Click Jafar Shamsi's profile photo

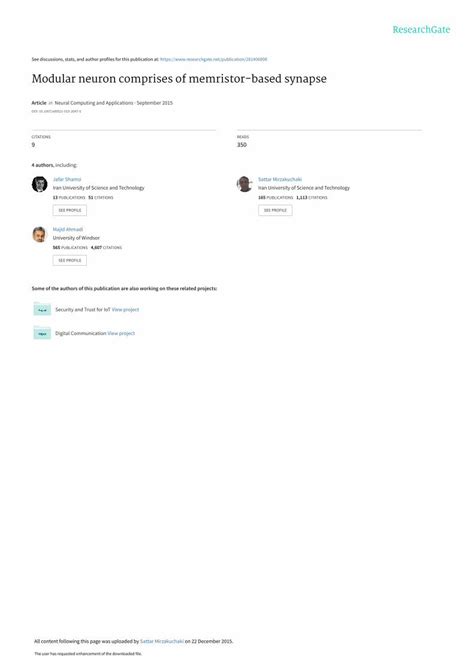tap(40, 184)
